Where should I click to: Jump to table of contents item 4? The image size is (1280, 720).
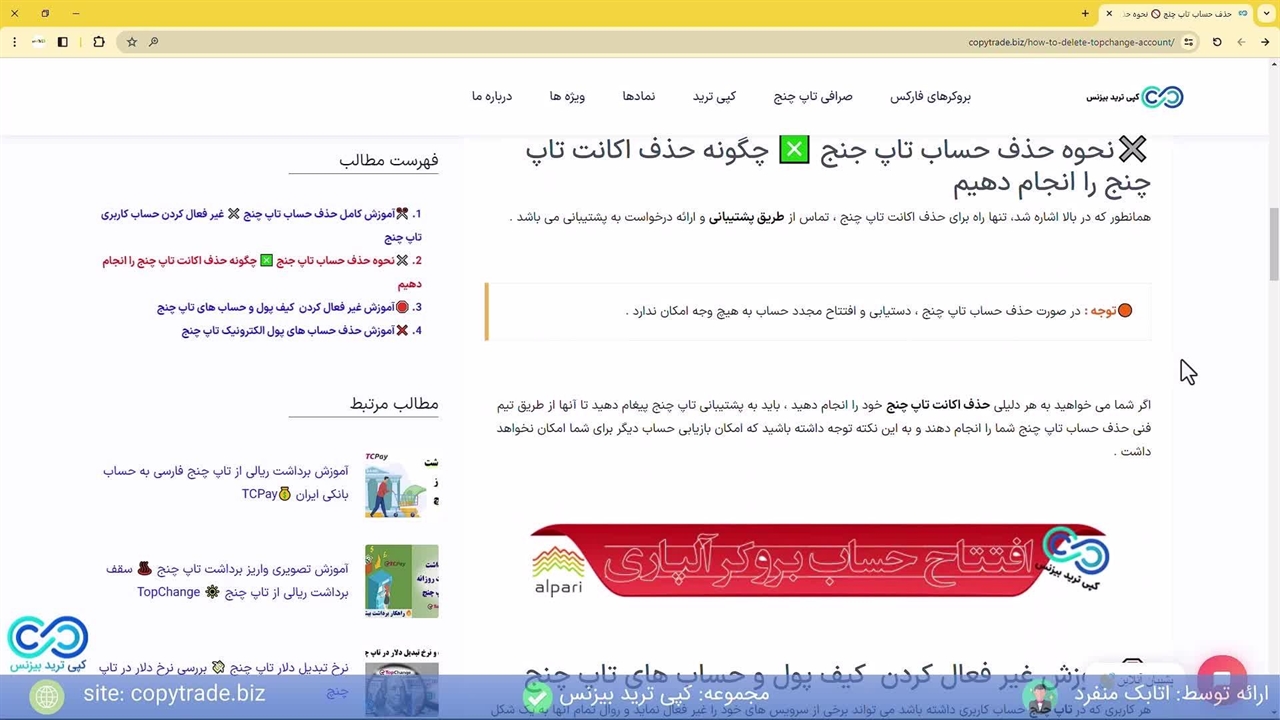click(301, 331)
